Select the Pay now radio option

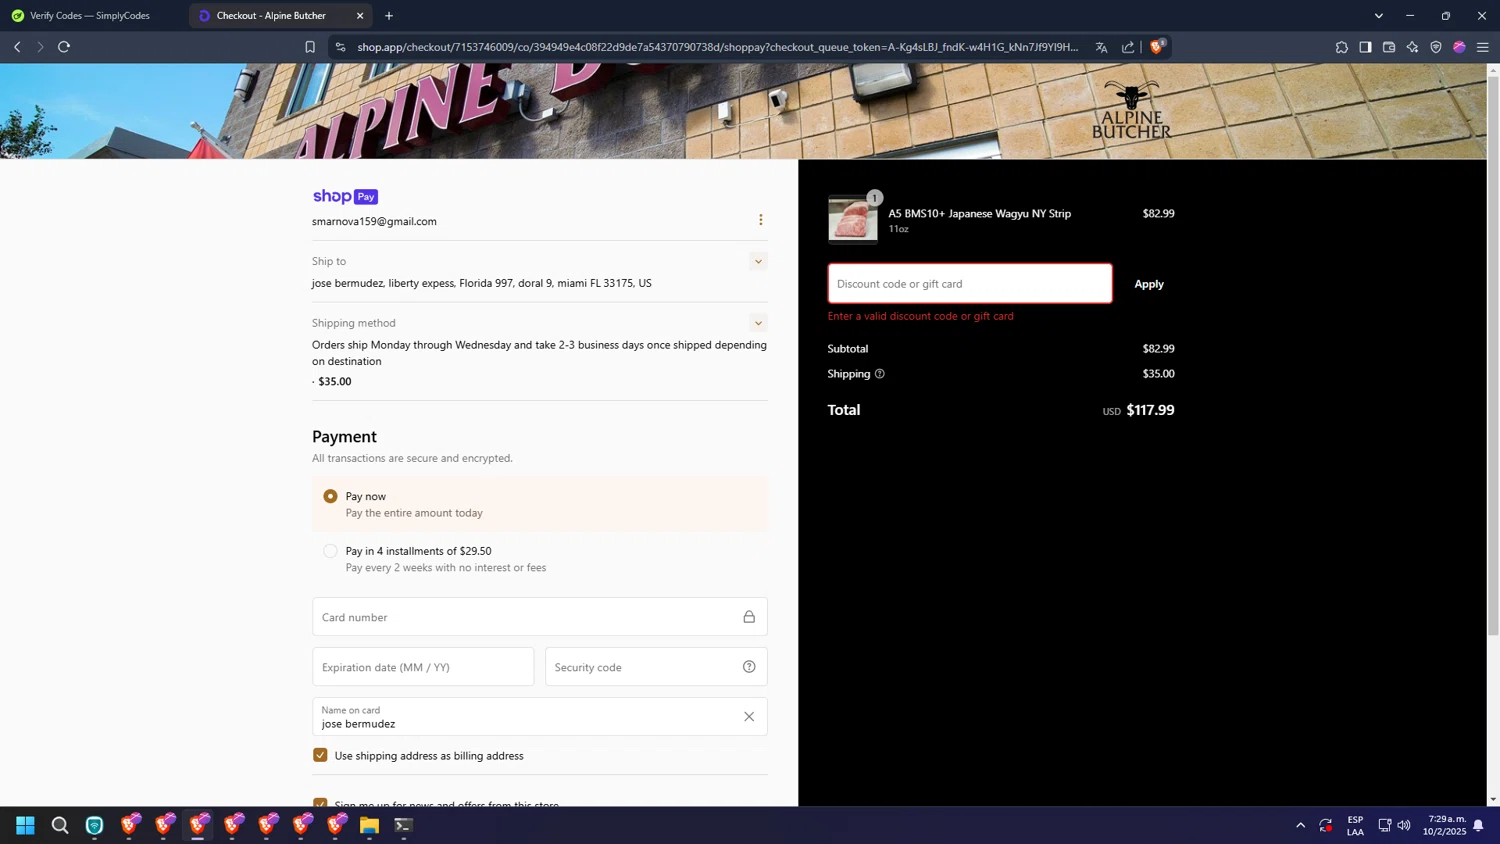tap(331, 496)
